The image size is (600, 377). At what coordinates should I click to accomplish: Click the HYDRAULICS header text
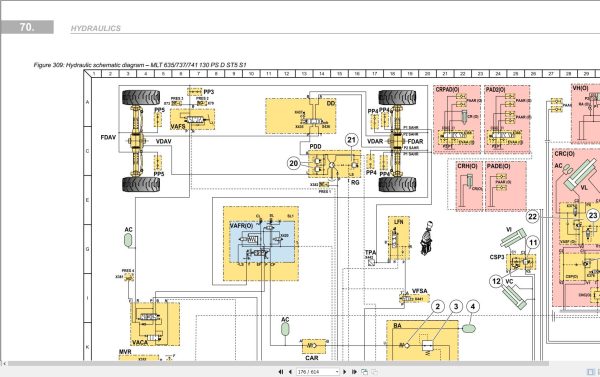(96, 28)
